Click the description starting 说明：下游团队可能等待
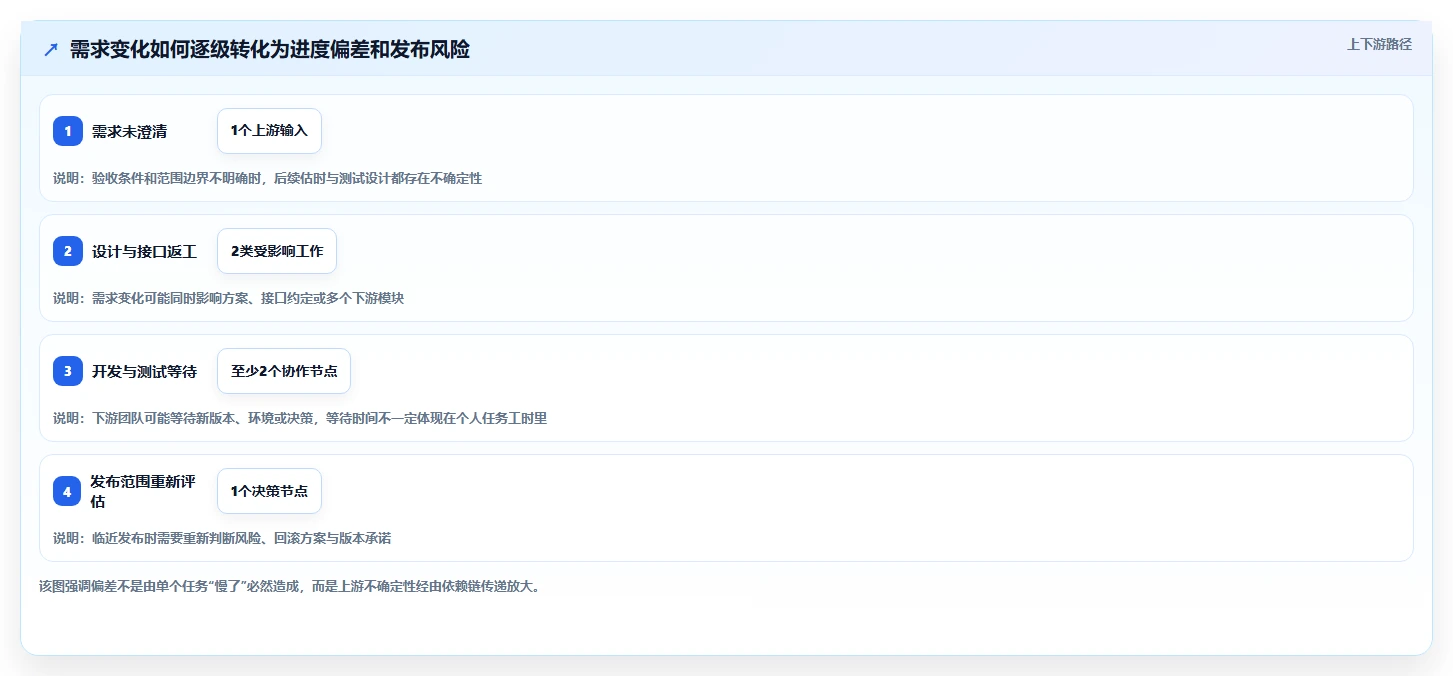The image size is (1453, 676). point(300,418)
